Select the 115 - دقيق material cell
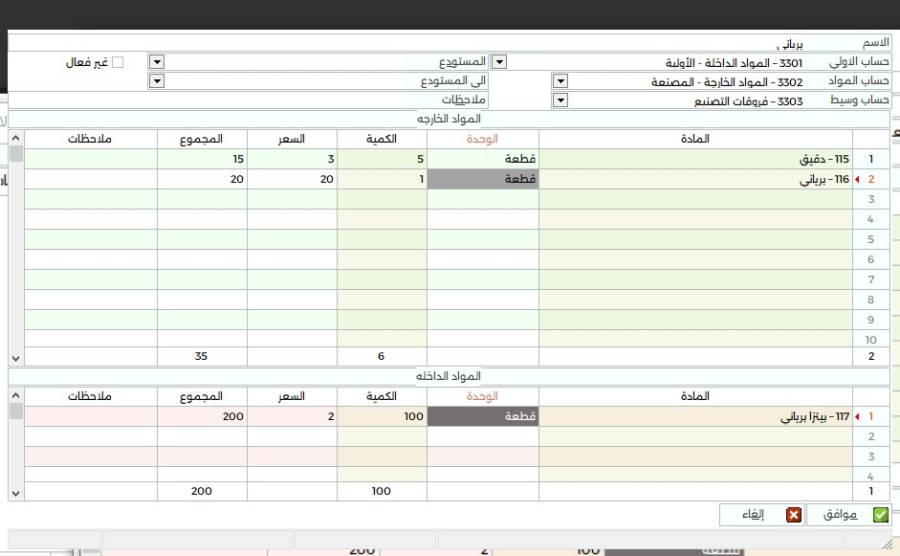This screenshot has width=900, height=556. pos(696,159)
